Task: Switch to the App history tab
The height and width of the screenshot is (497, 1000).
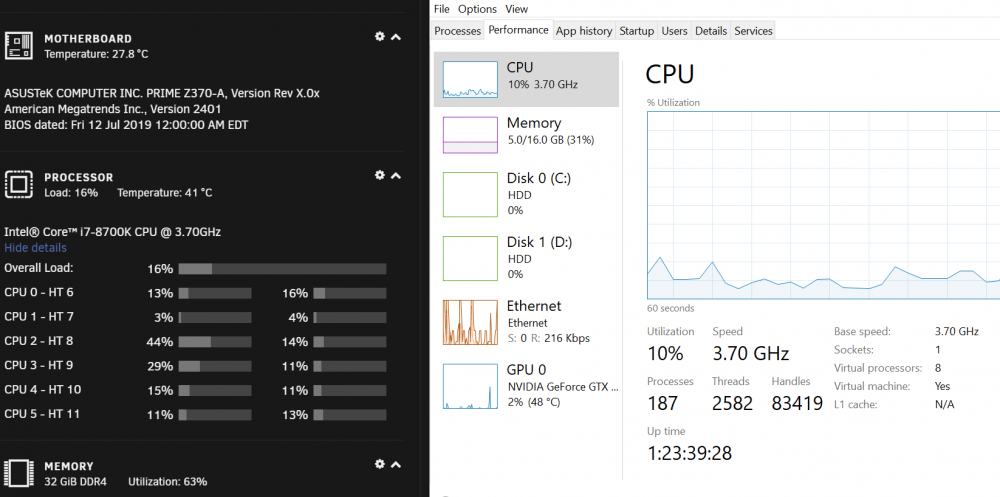Action: (x=584, y=31)
